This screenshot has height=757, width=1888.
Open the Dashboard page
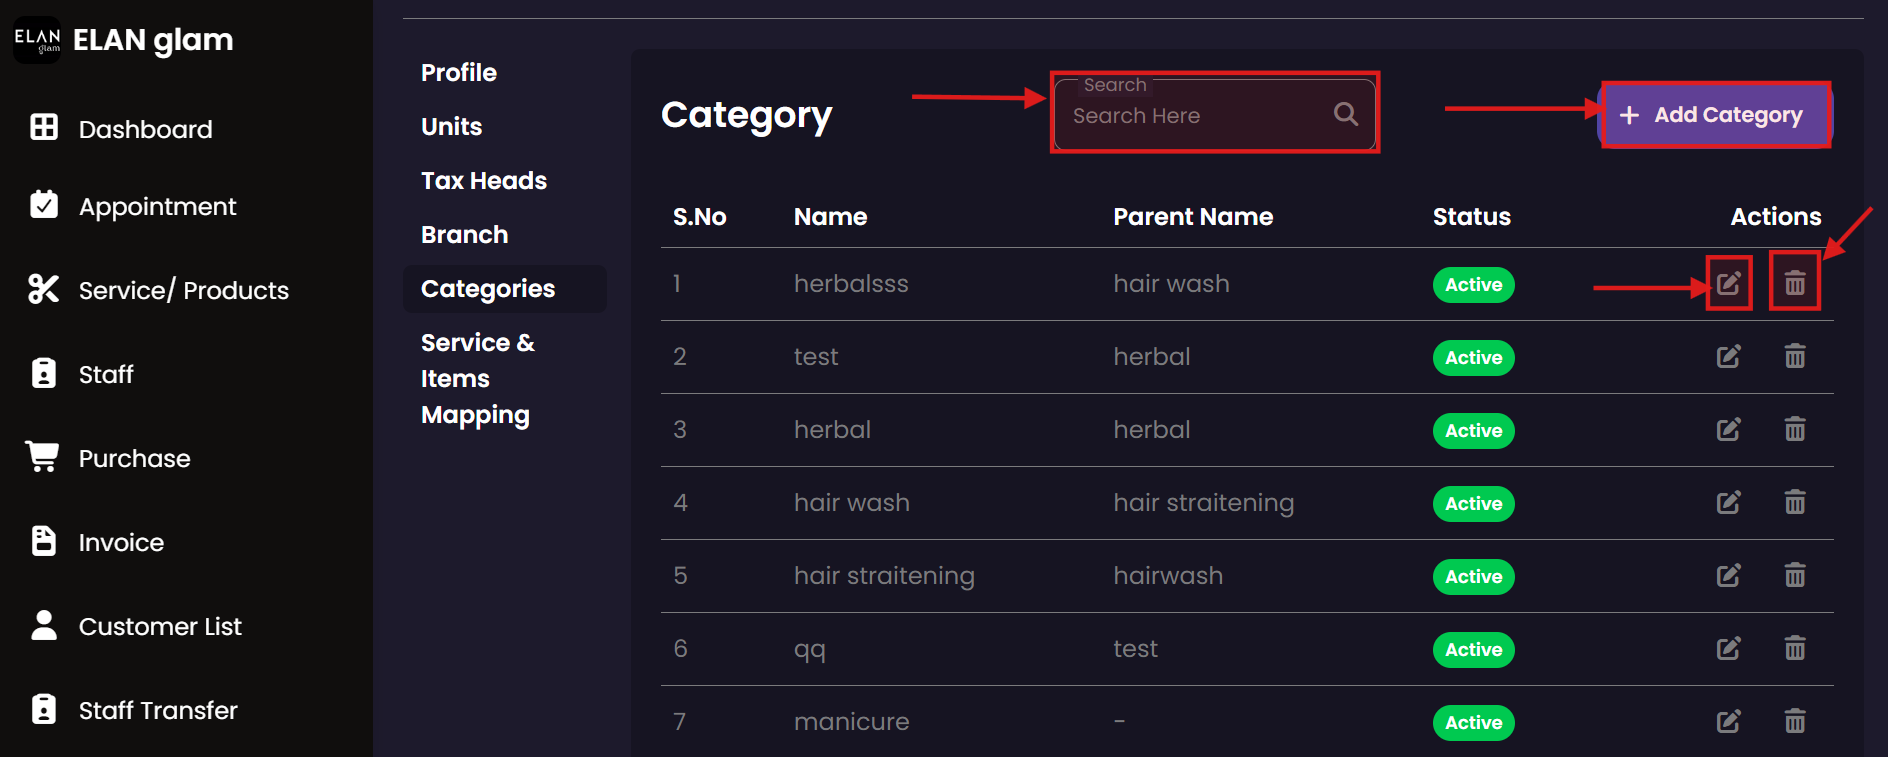click(145, 129)
